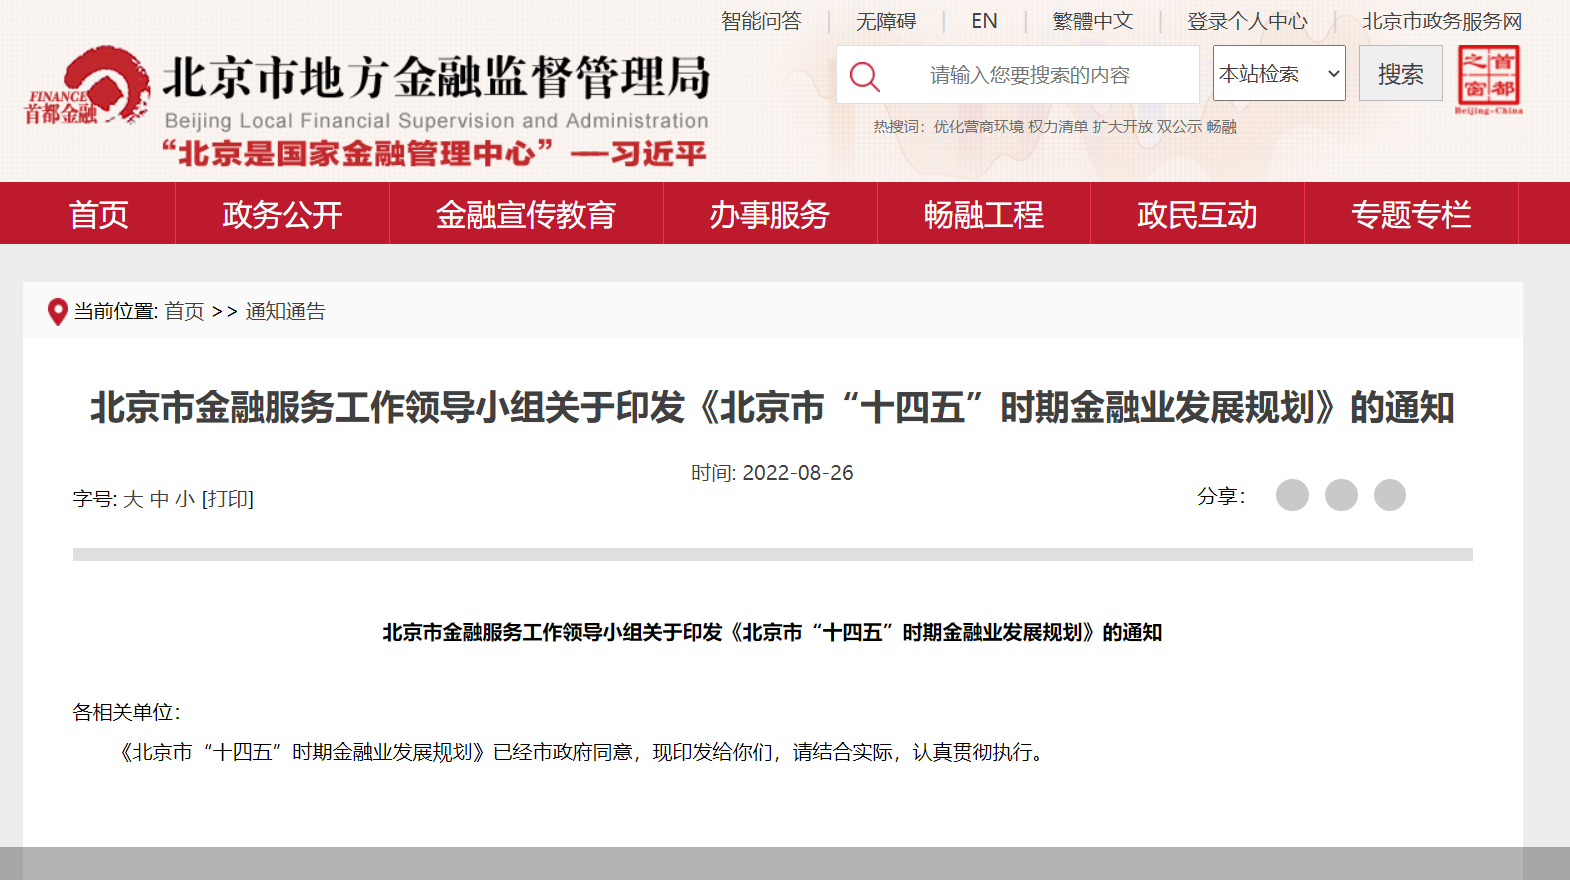Click the third gray share circle icon
Screen dimensions: 1570x880
coord(1389,495)
